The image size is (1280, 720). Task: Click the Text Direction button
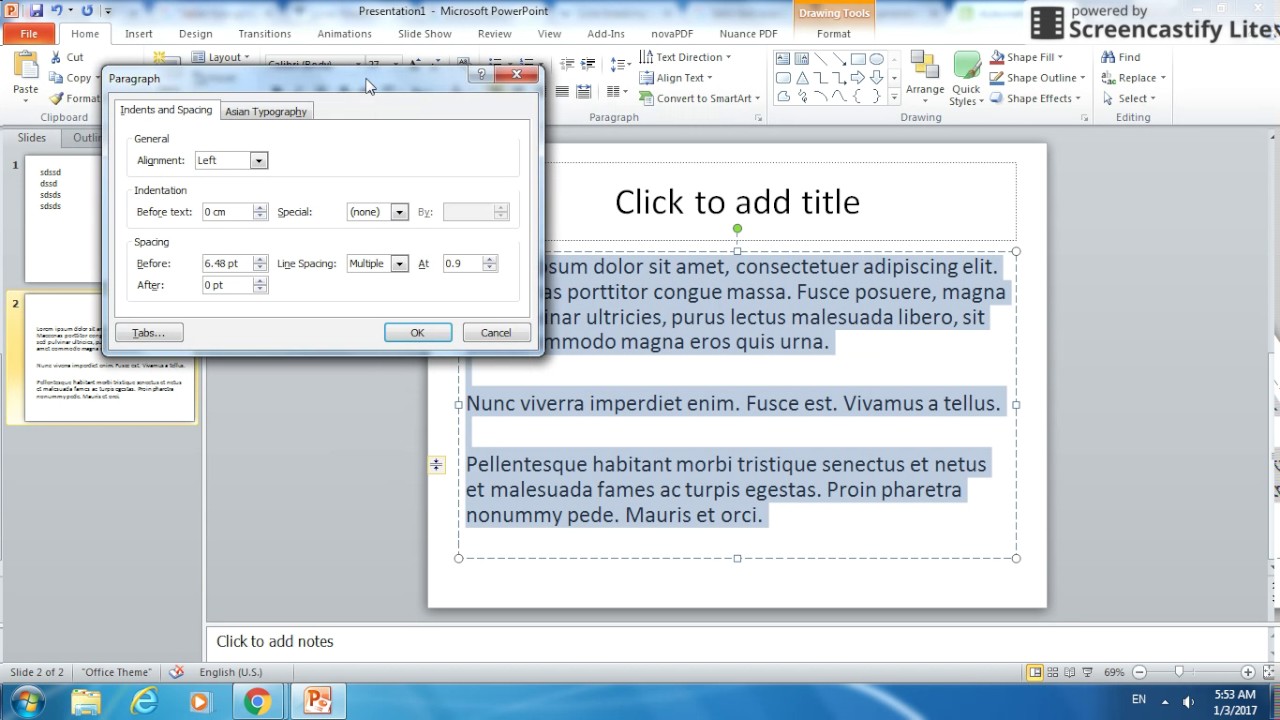point(685,57)
